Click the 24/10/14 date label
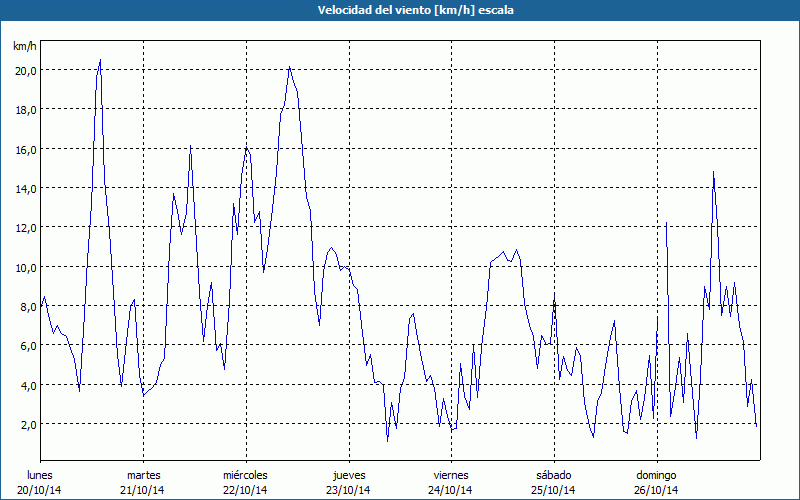Image resolution: width=800 pixels, height=500 pixels. tap(450, 490)
